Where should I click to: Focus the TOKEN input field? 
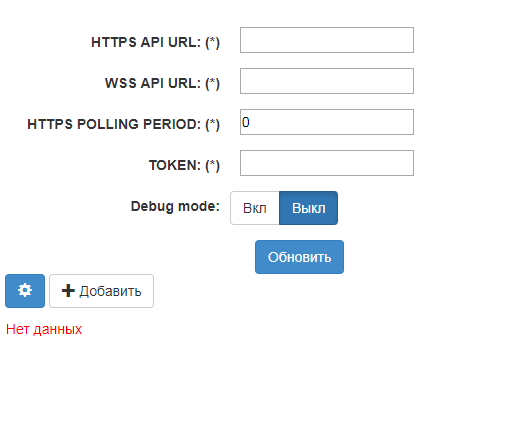click(x=327, y=163)
